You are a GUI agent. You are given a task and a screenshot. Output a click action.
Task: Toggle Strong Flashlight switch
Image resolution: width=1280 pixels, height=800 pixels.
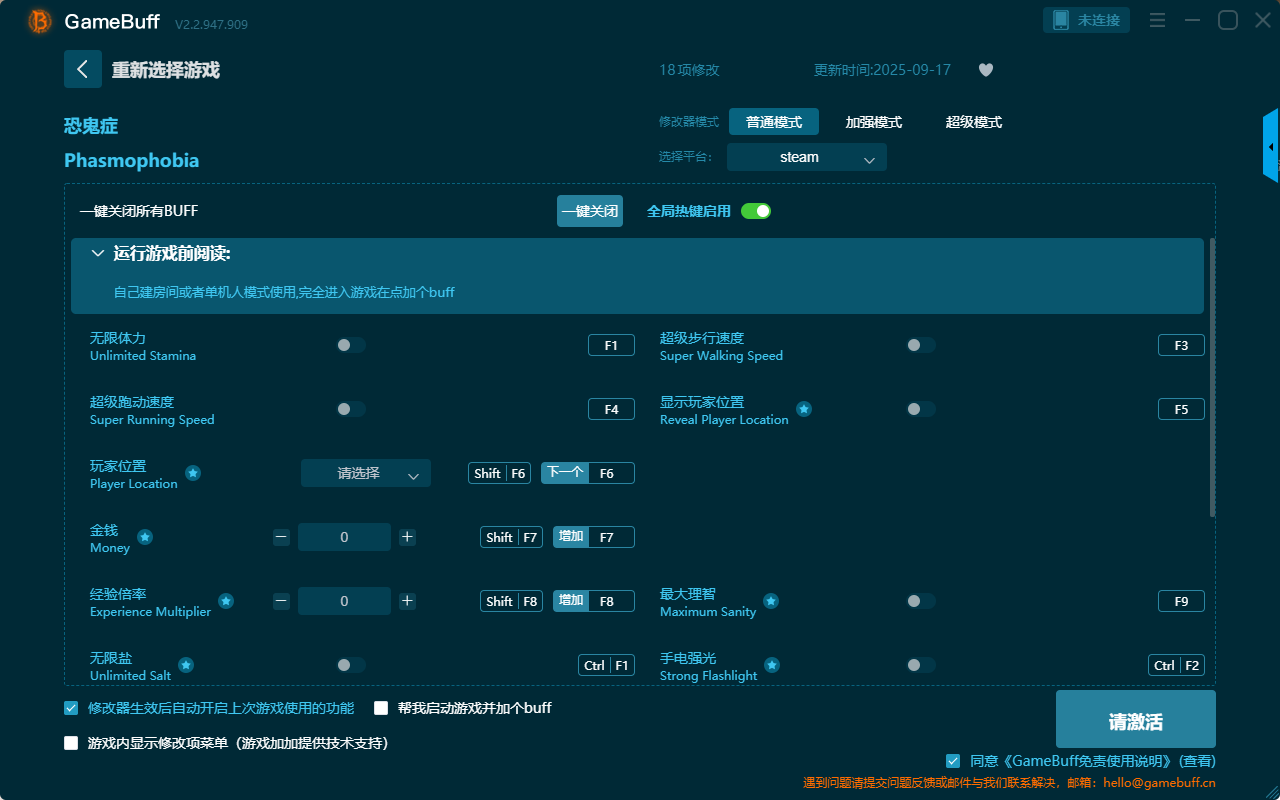pos(921,665)
